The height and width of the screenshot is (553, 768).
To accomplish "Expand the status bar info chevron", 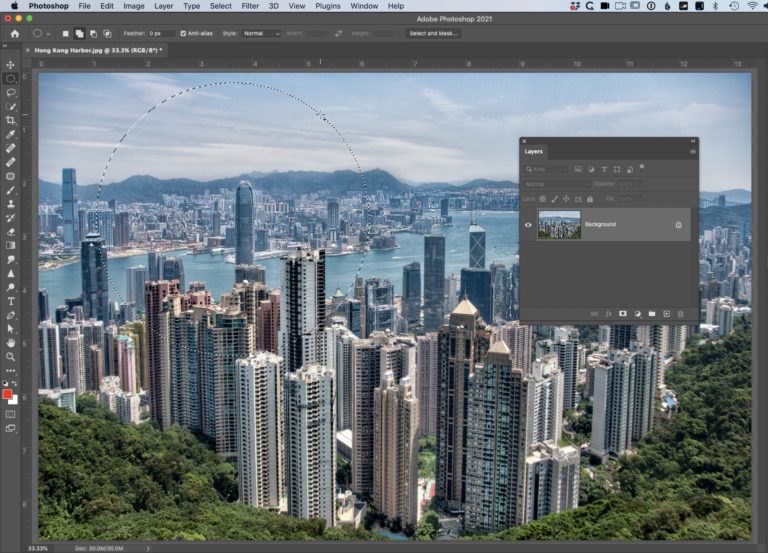I will [147, 549].
